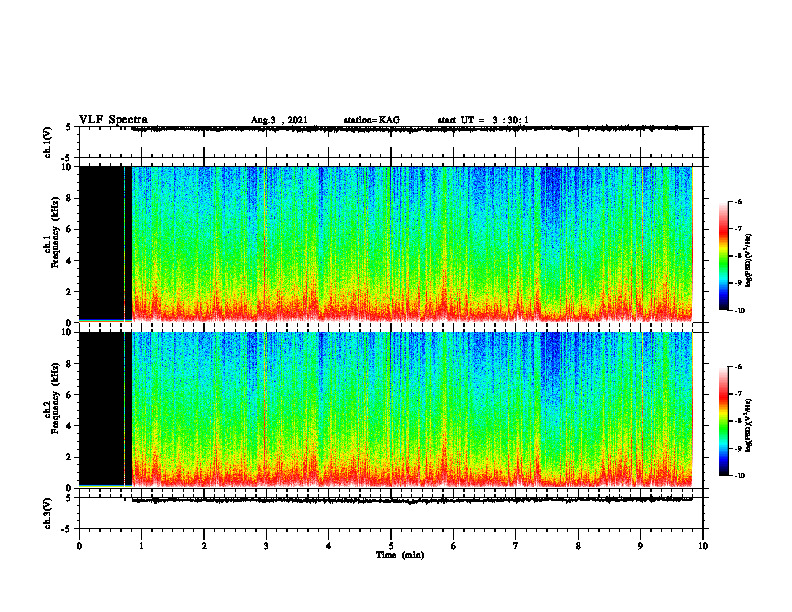This screenshot has height=612, width=792.
Task: Select the date text "Aug.3 , 2021"
Action: [279, 120]
